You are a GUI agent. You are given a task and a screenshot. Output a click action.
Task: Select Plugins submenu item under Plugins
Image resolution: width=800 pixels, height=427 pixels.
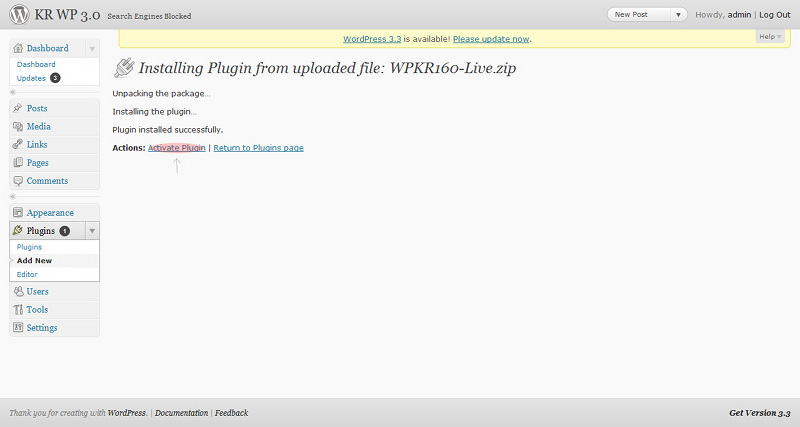29,247
